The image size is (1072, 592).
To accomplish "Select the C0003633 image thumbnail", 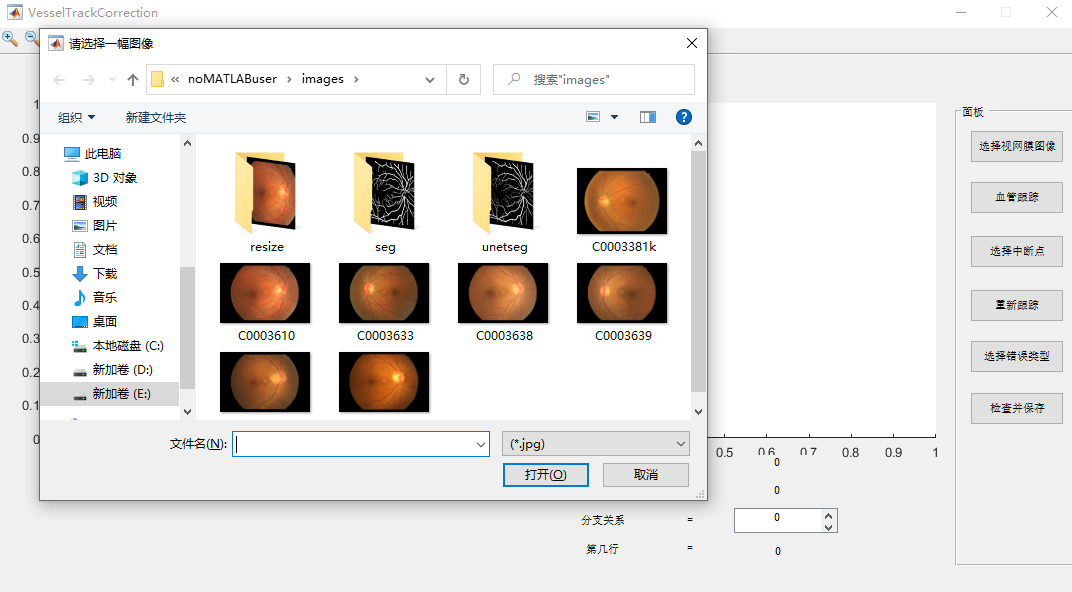I will point(384,294).
